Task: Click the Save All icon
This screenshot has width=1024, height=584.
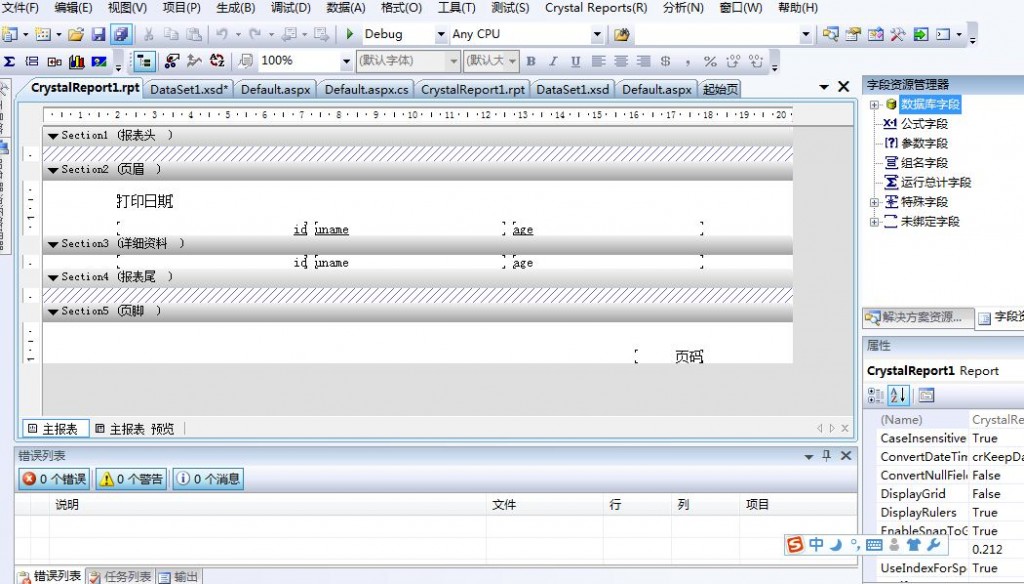Action: [121, 34]
